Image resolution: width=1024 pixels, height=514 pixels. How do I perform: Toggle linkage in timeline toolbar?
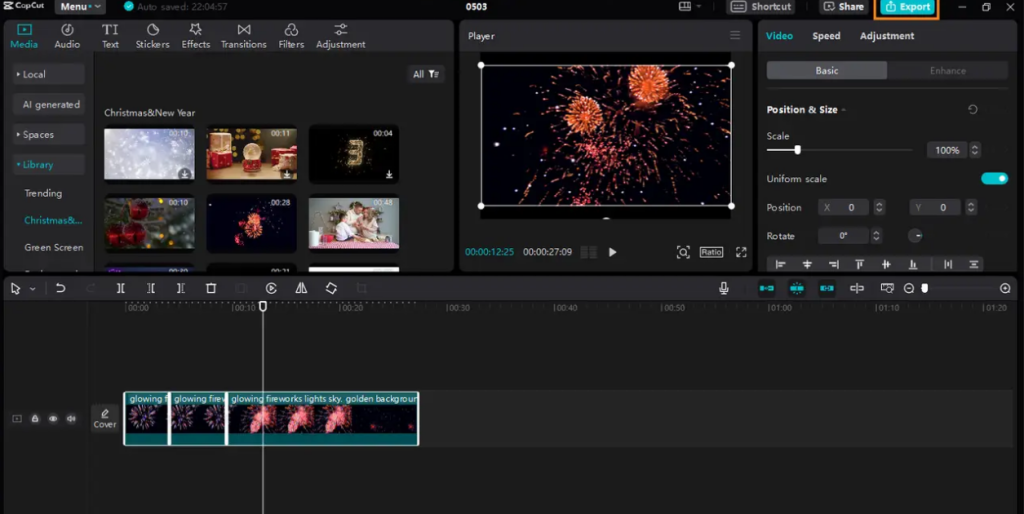827,288
